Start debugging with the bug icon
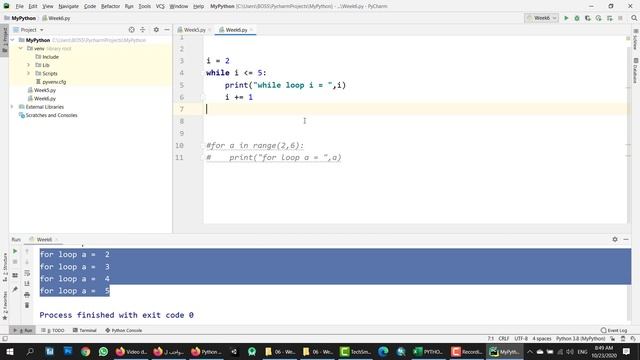Screen dimensions: 640x360 coord(577,18)
